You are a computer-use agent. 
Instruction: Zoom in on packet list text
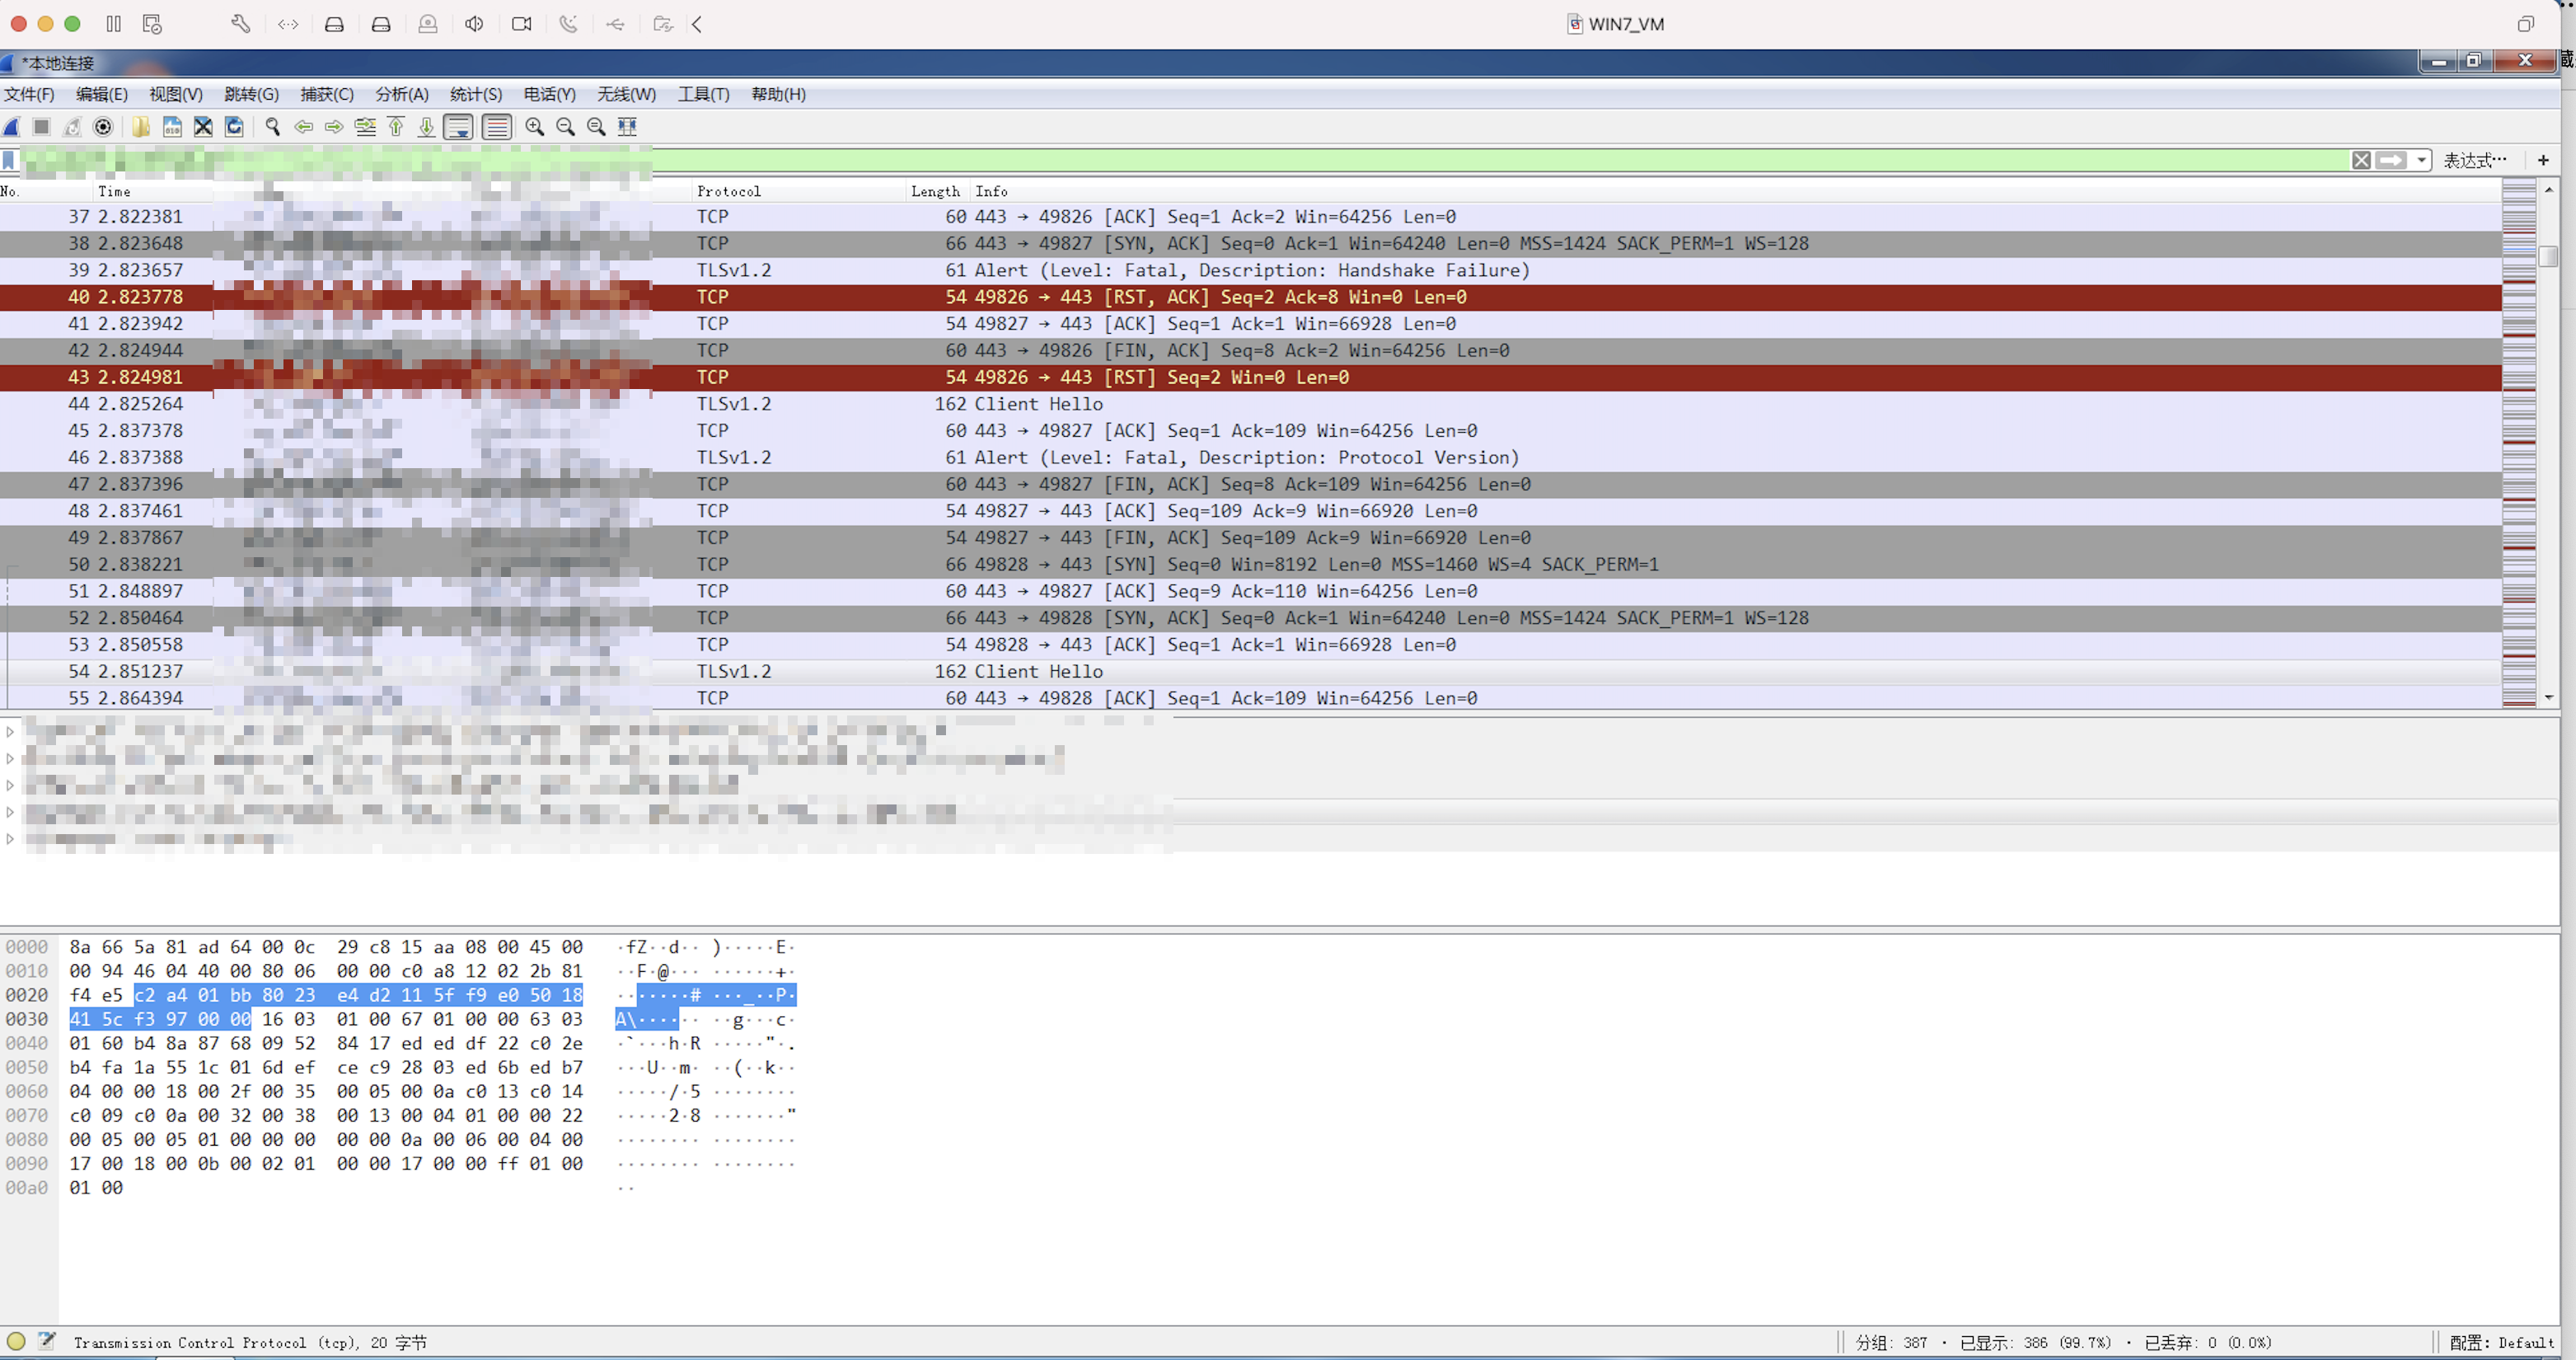535,127
